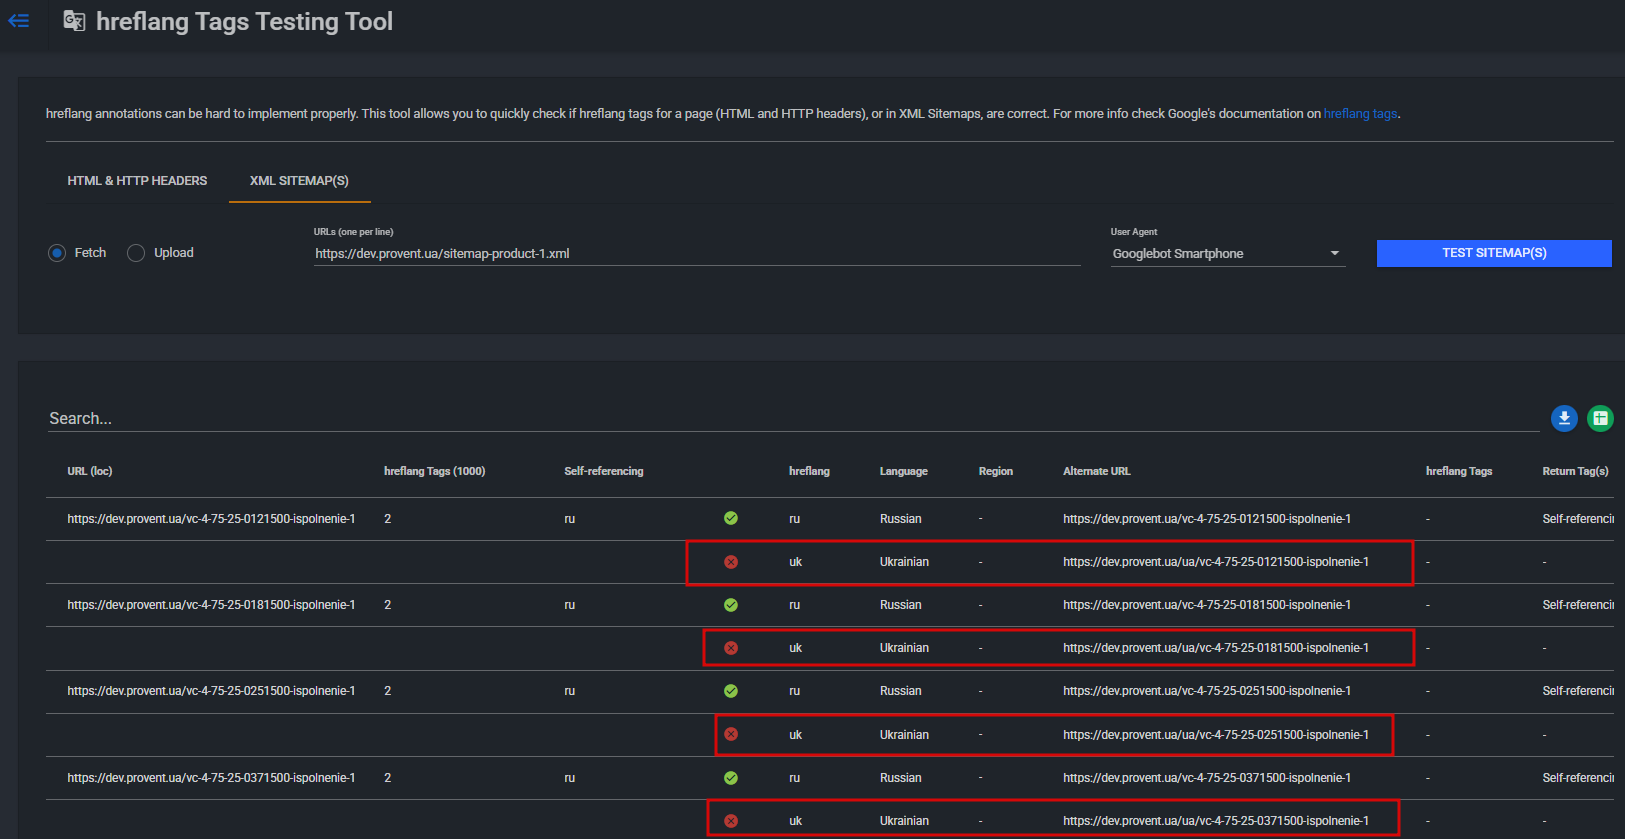Click the back arrow menu icon
Viewport: 1625px width, 839px height.
point(19,21)
